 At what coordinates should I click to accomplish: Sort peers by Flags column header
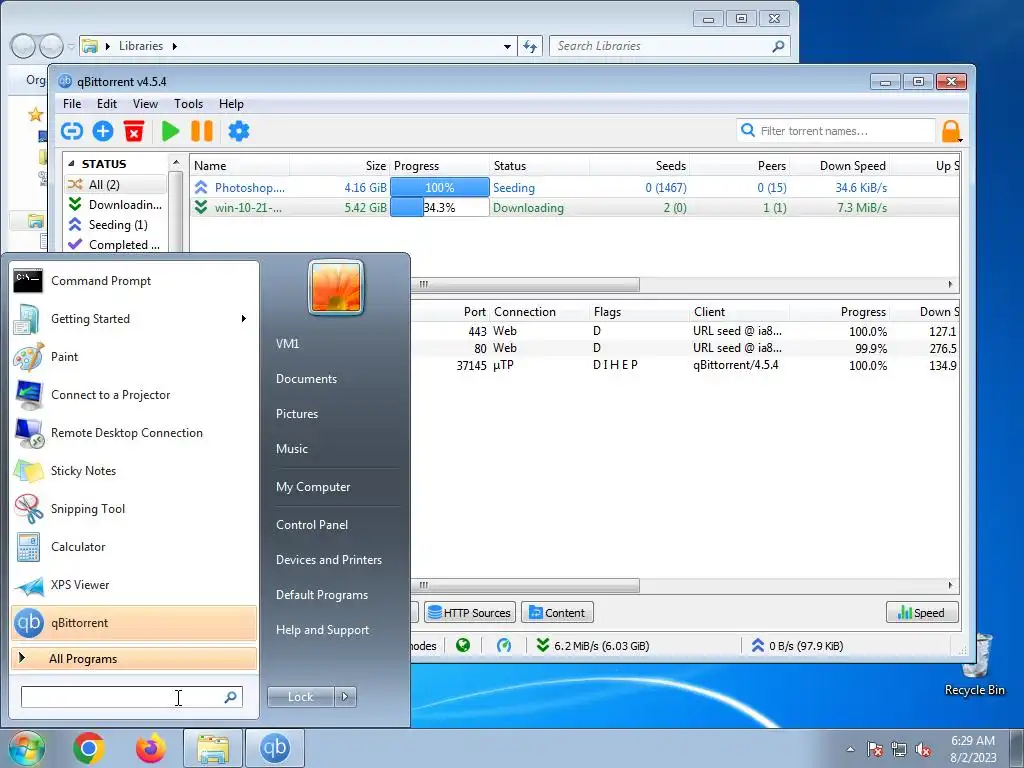[639, 312]
